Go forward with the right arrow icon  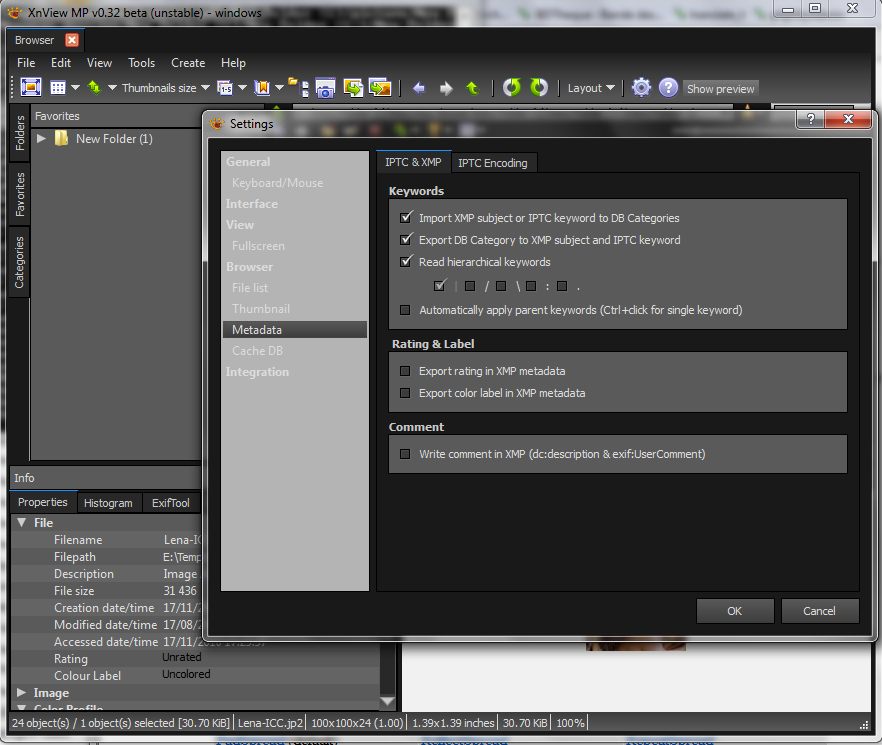[x=446, y=88]
